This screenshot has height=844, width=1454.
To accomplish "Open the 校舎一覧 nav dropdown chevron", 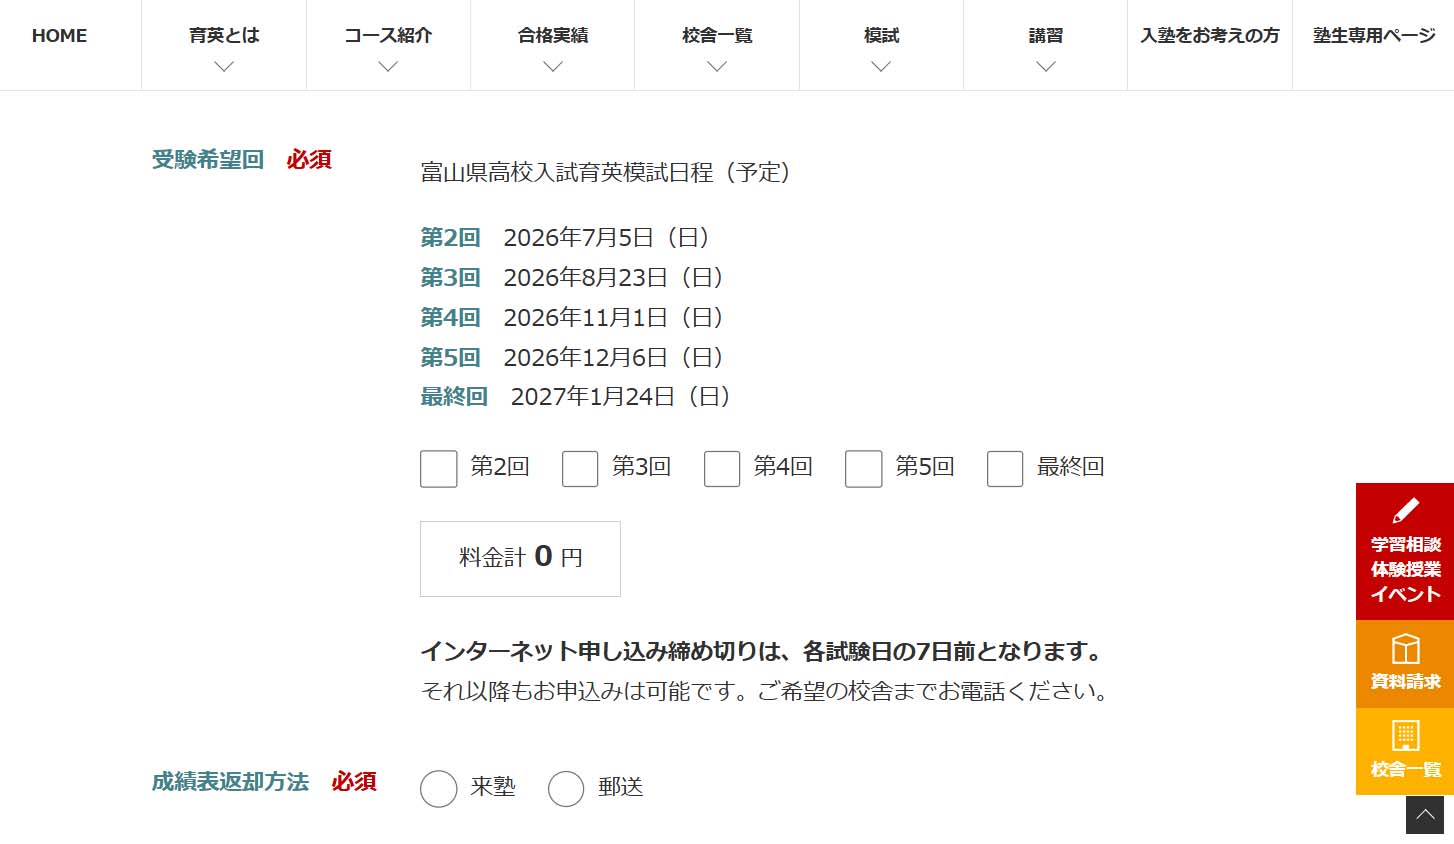I will click(717, 66).
